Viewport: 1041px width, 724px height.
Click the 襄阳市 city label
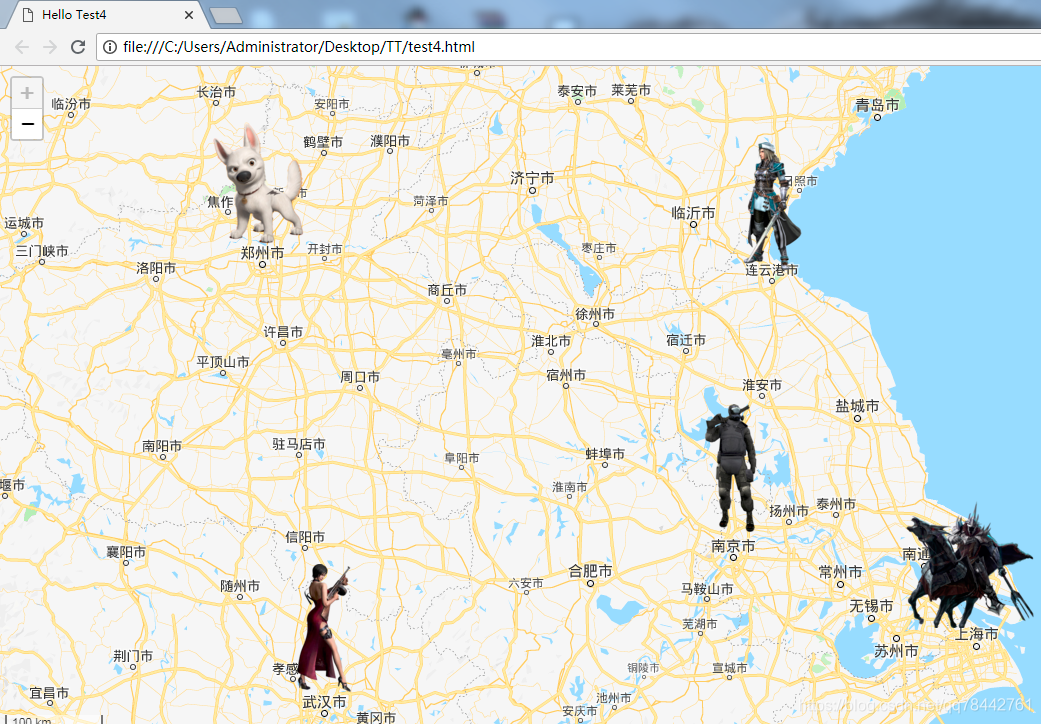click(x=126, y=552)
